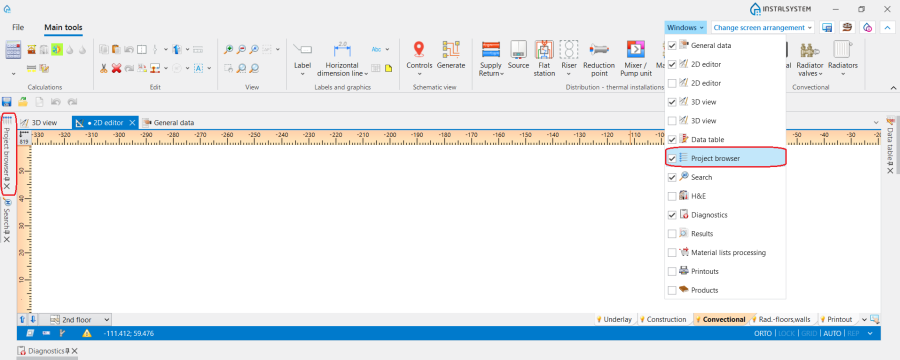Click the warning triangle in status bar

87,333
